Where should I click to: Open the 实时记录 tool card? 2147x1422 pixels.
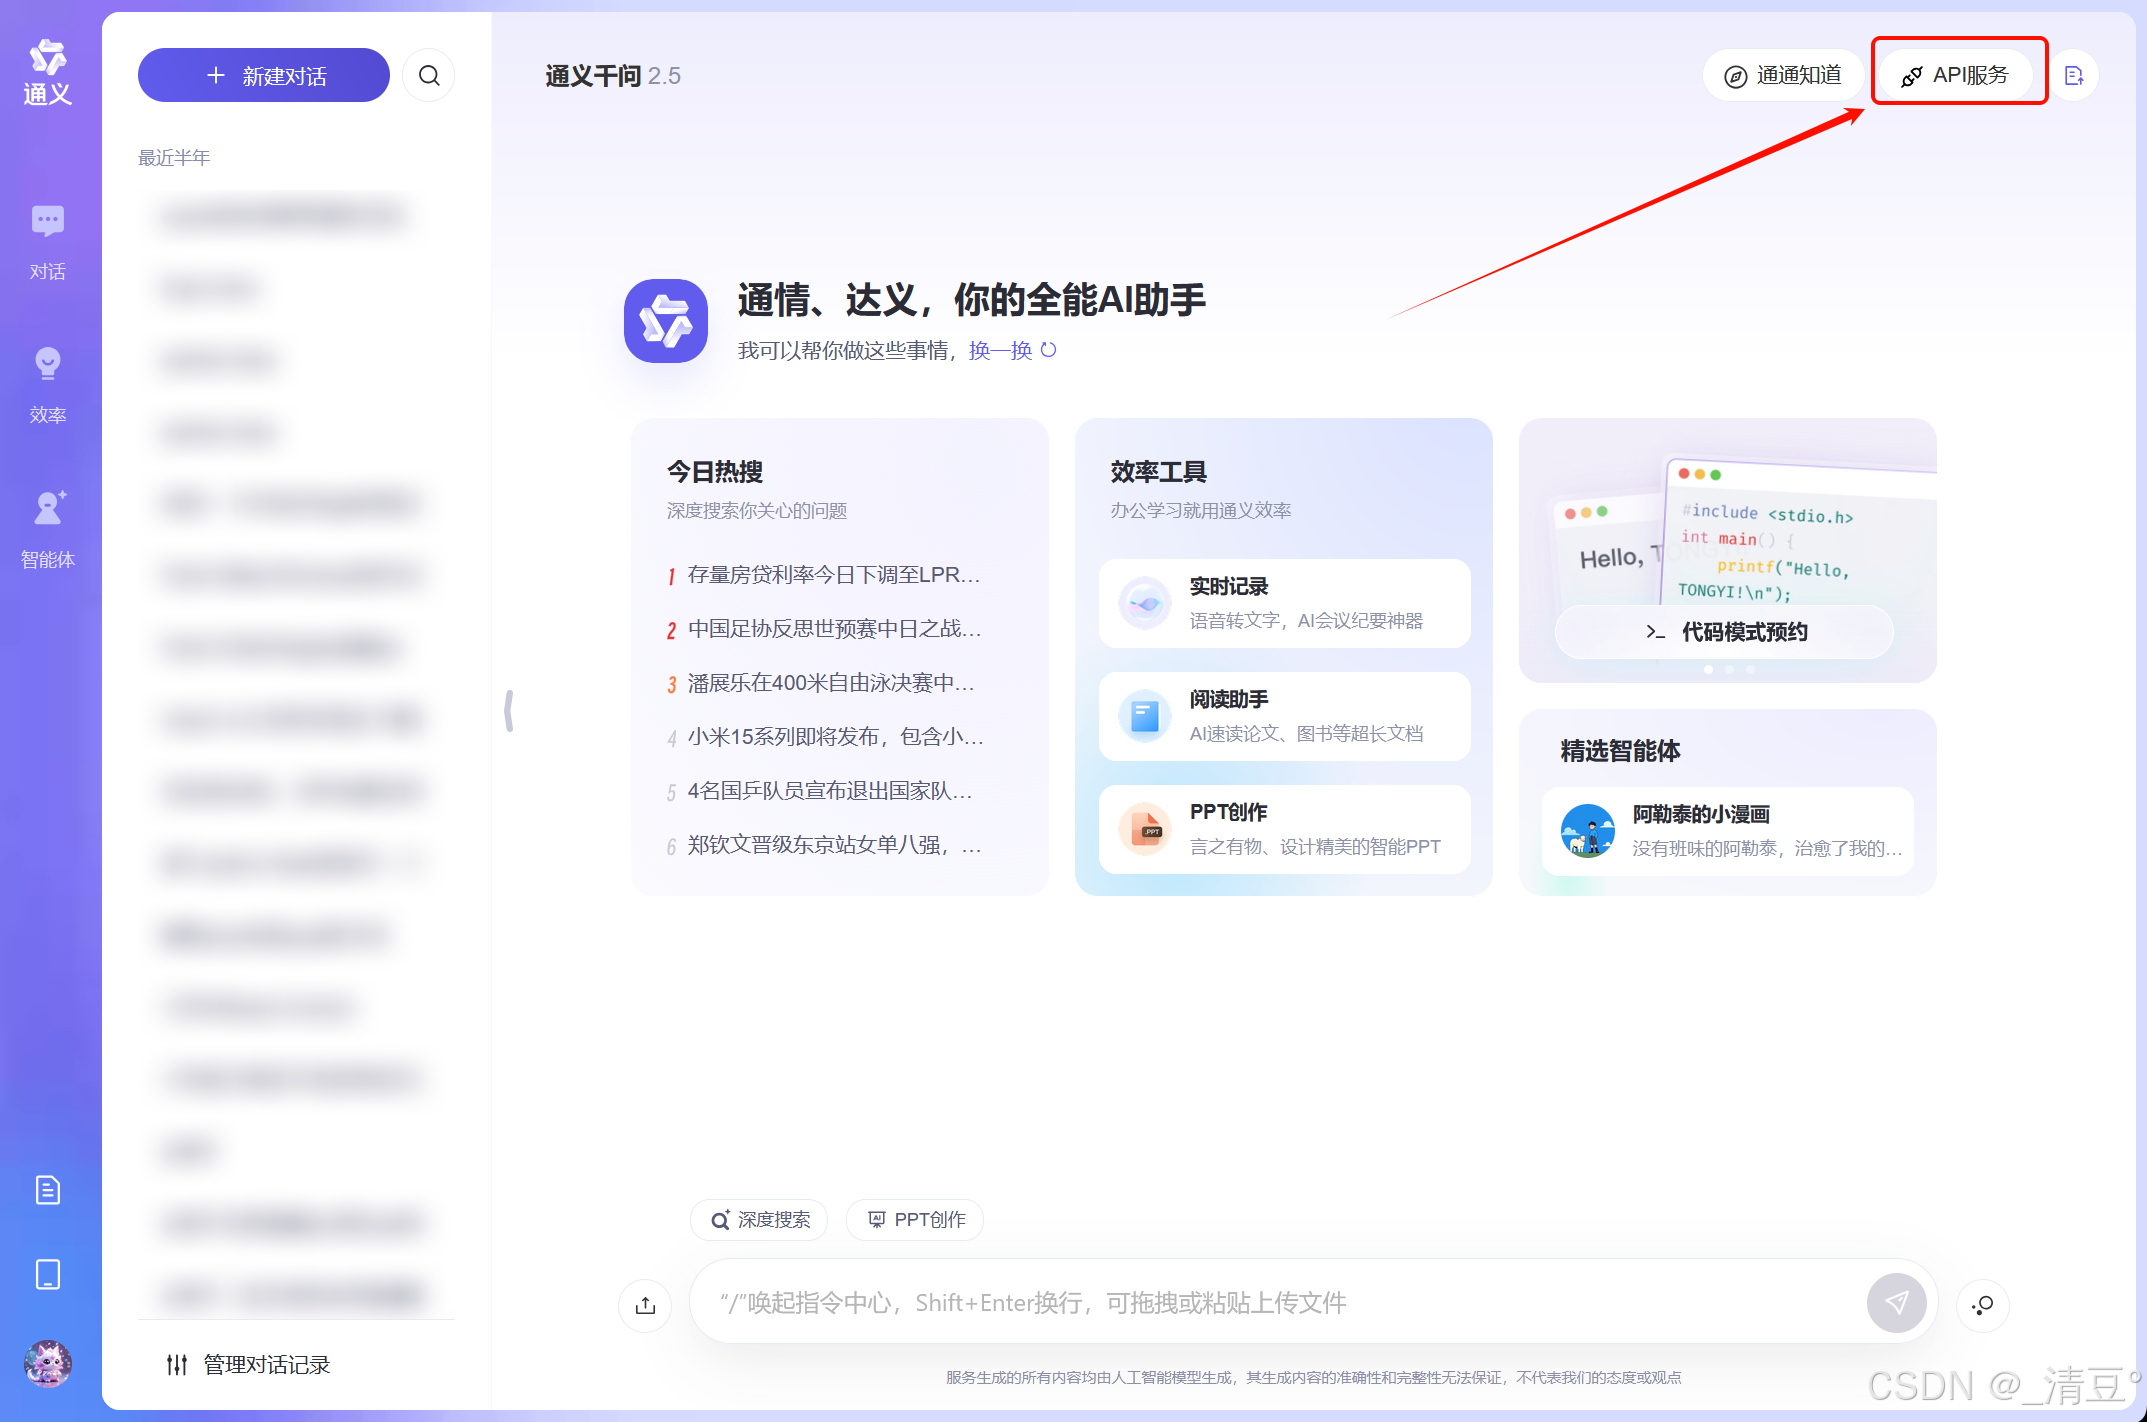(1284, 603)
